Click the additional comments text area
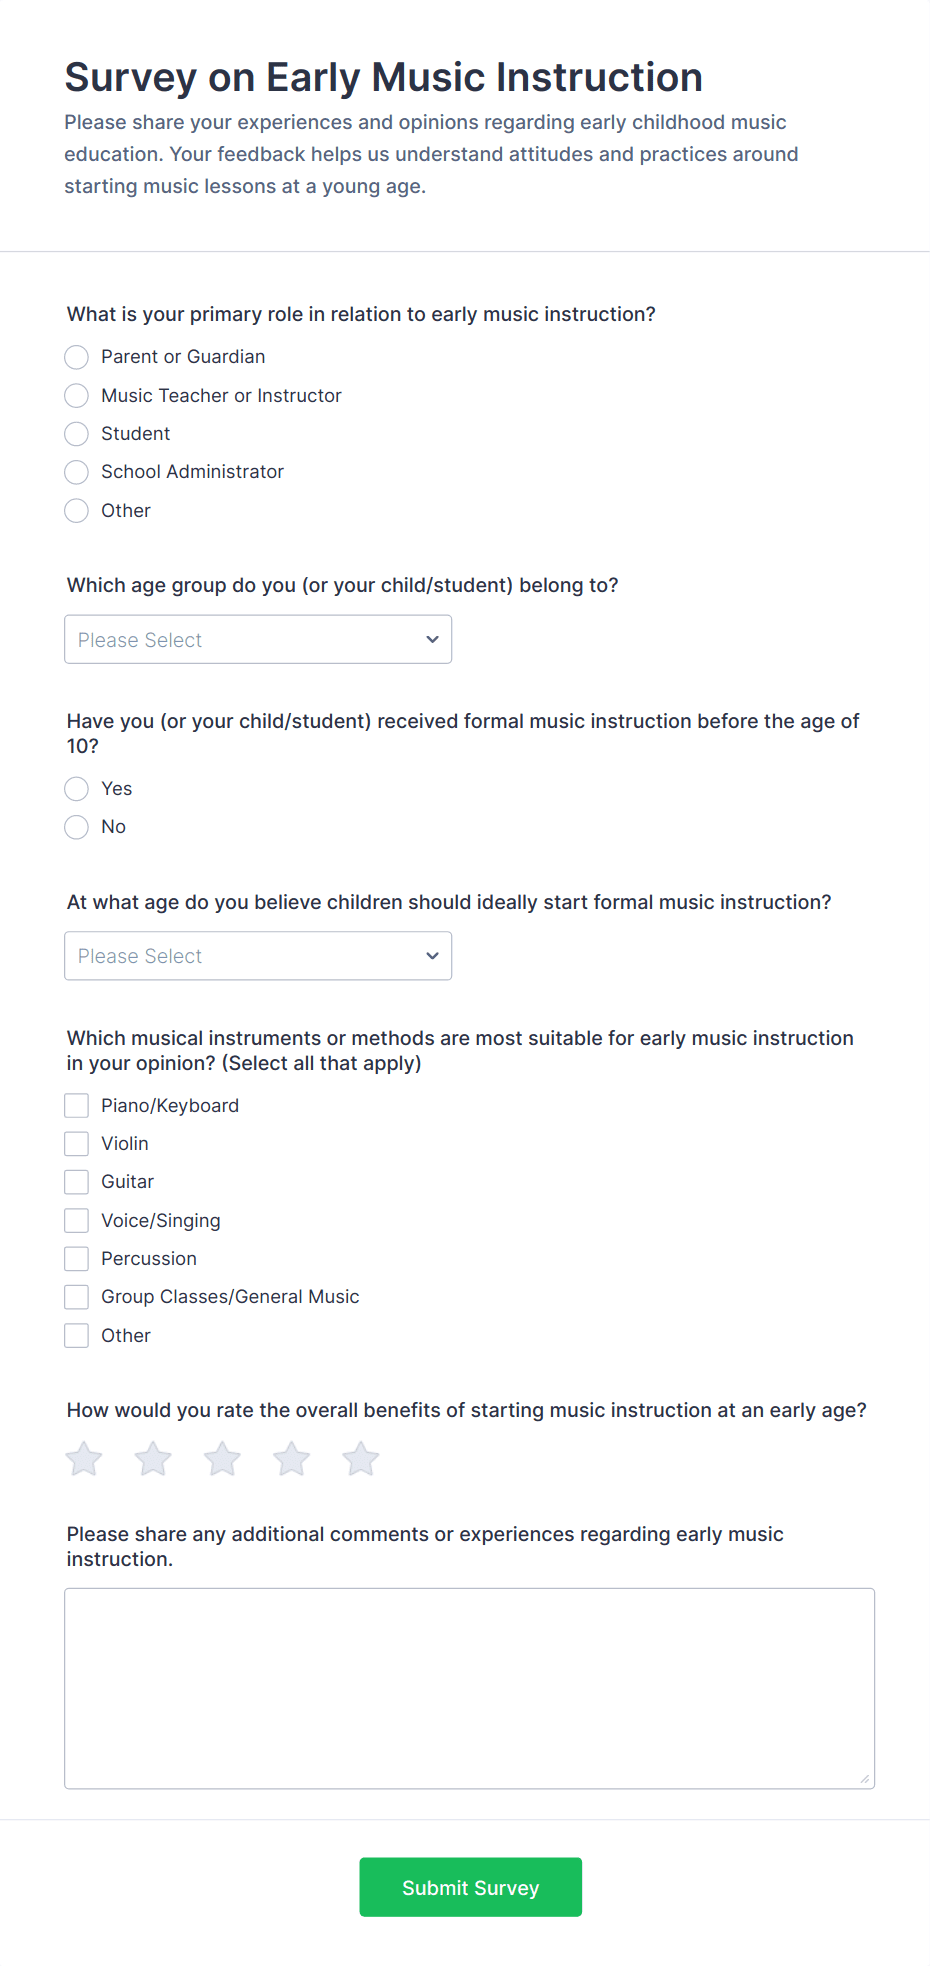The height and width of the screenshot is (1966, 930). [x=470, y=1688]
